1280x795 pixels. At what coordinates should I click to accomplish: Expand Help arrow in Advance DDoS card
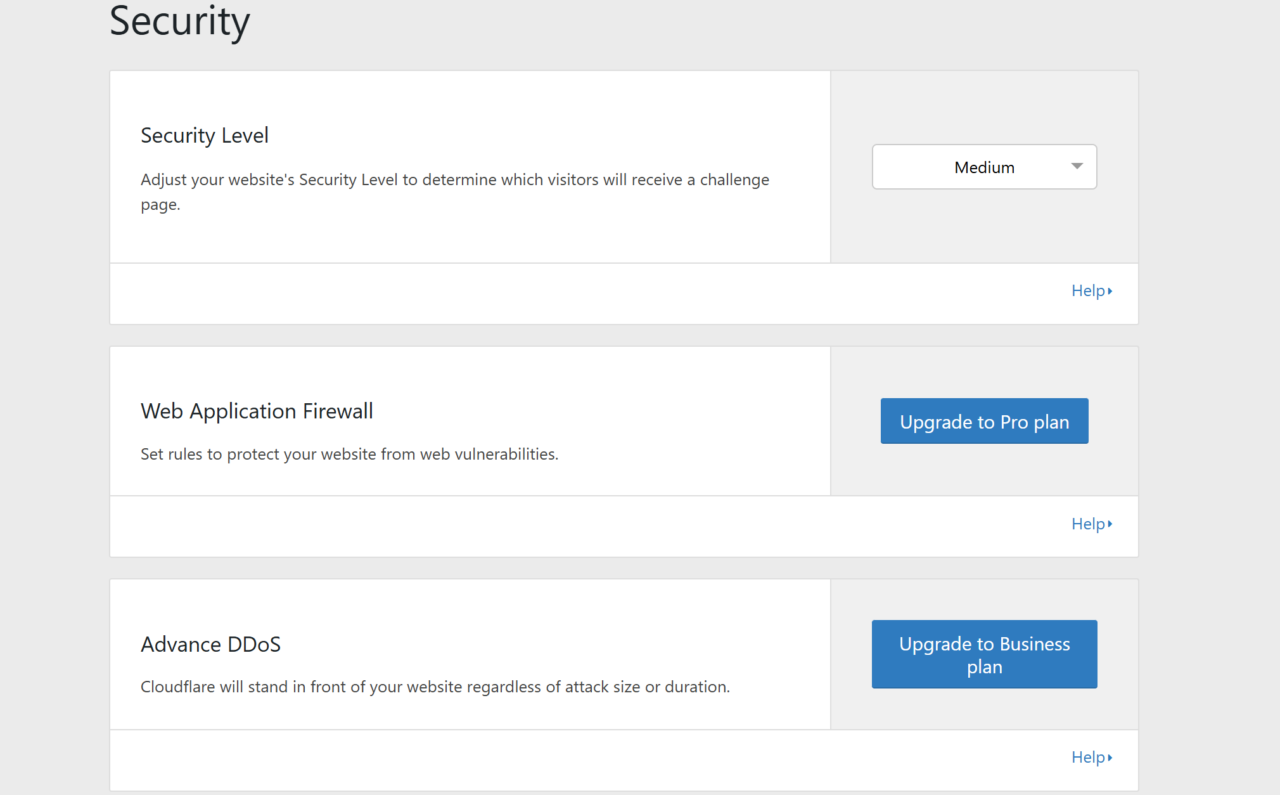click(x=1110, y=758)
